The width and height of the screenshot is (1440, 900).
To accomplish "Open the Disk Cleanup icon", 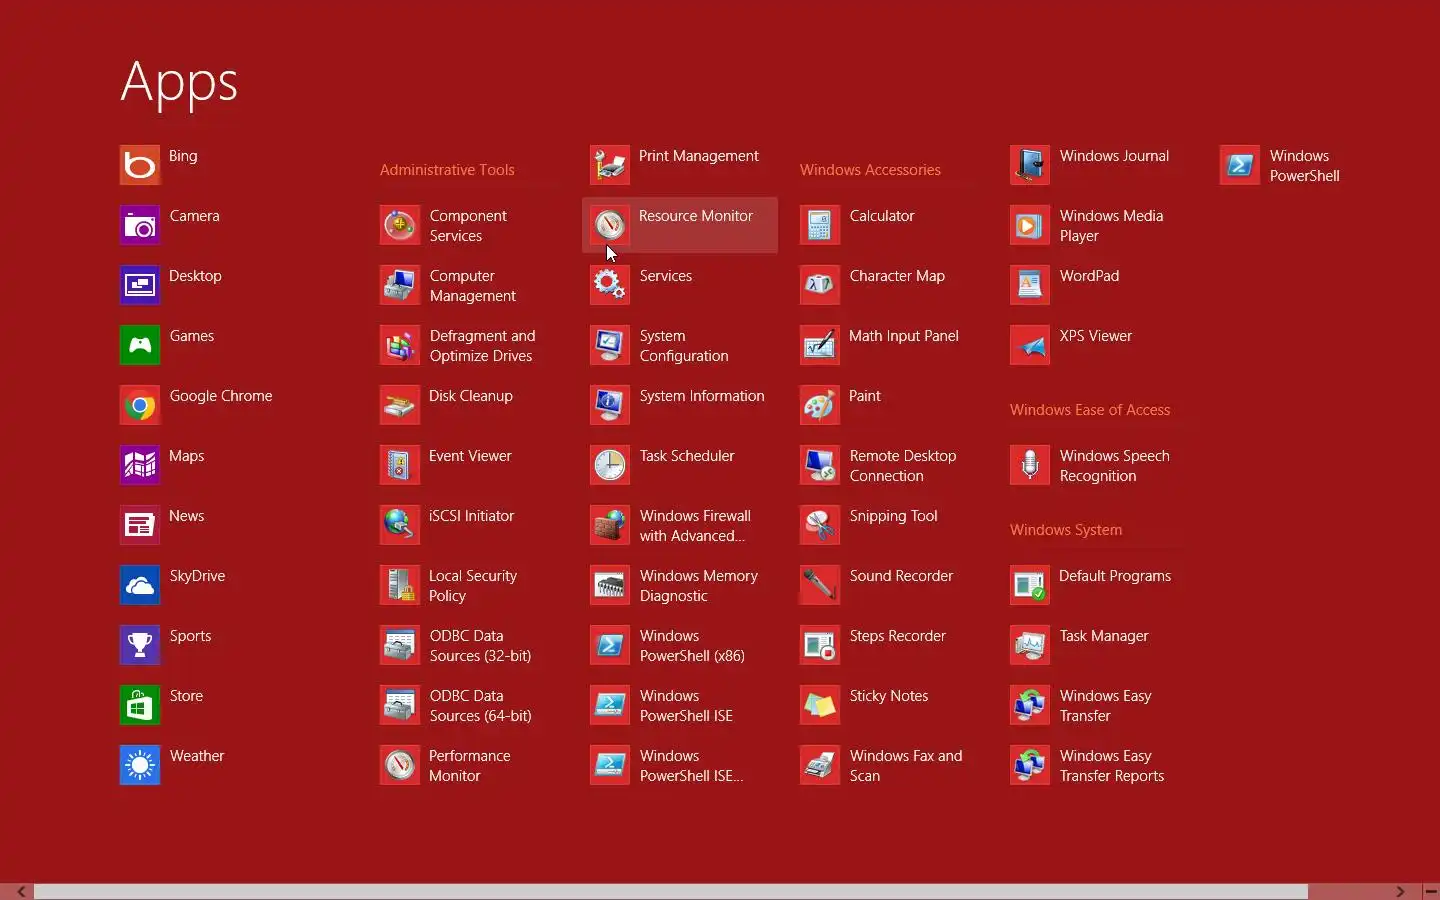I will pos(400,405).
